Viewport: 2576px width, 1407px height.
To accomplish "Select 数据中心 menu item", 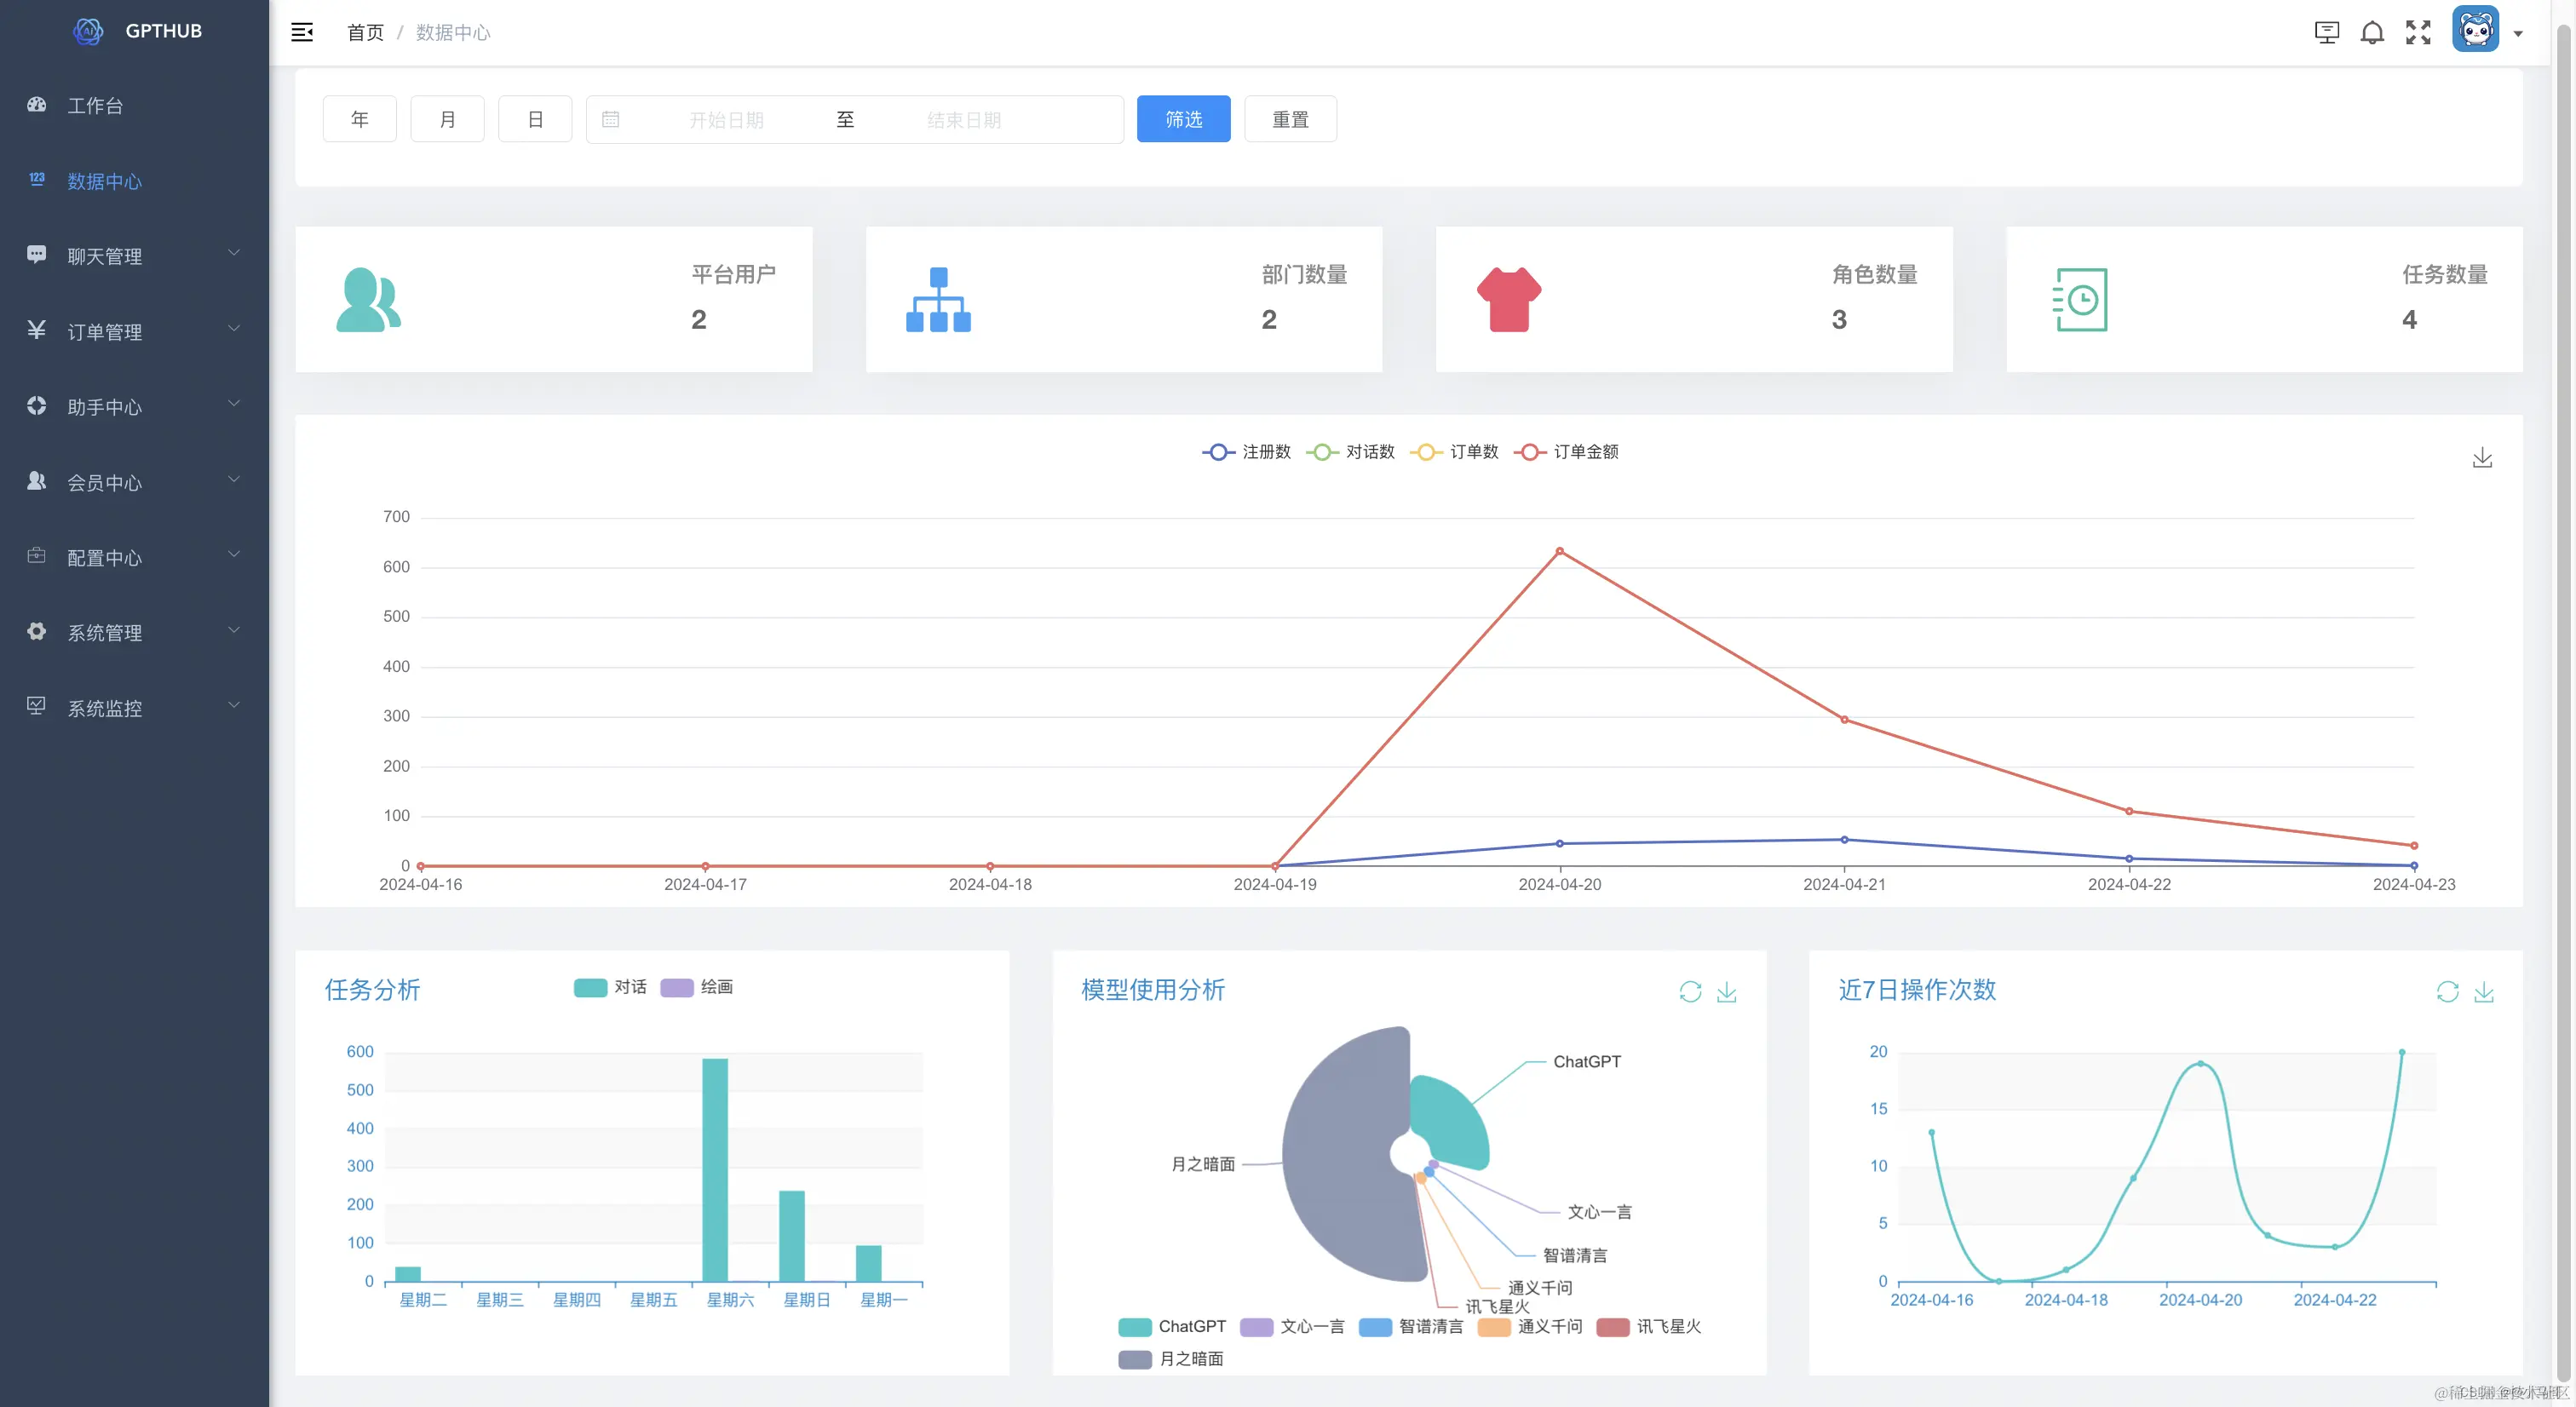I will pyautogui.click(x=104, y=181).
